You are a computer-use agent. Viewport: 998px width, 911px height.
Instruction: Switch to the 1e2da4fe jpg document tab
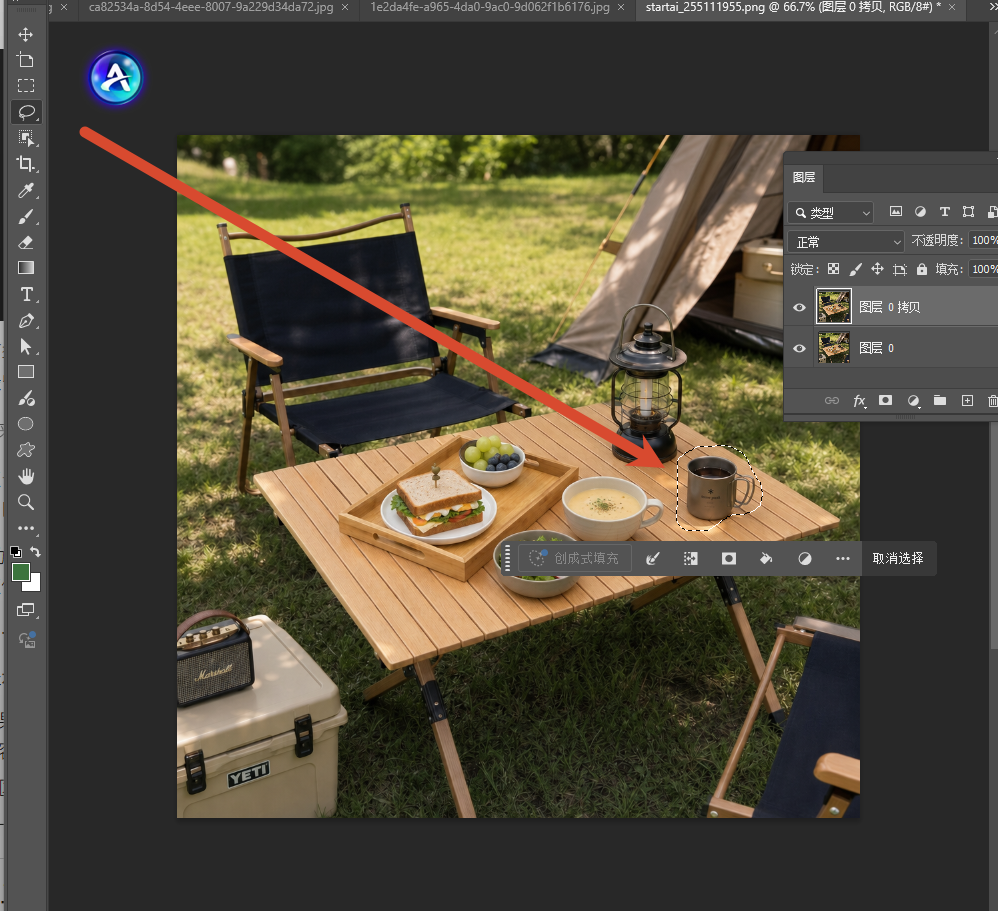(489, 8)
